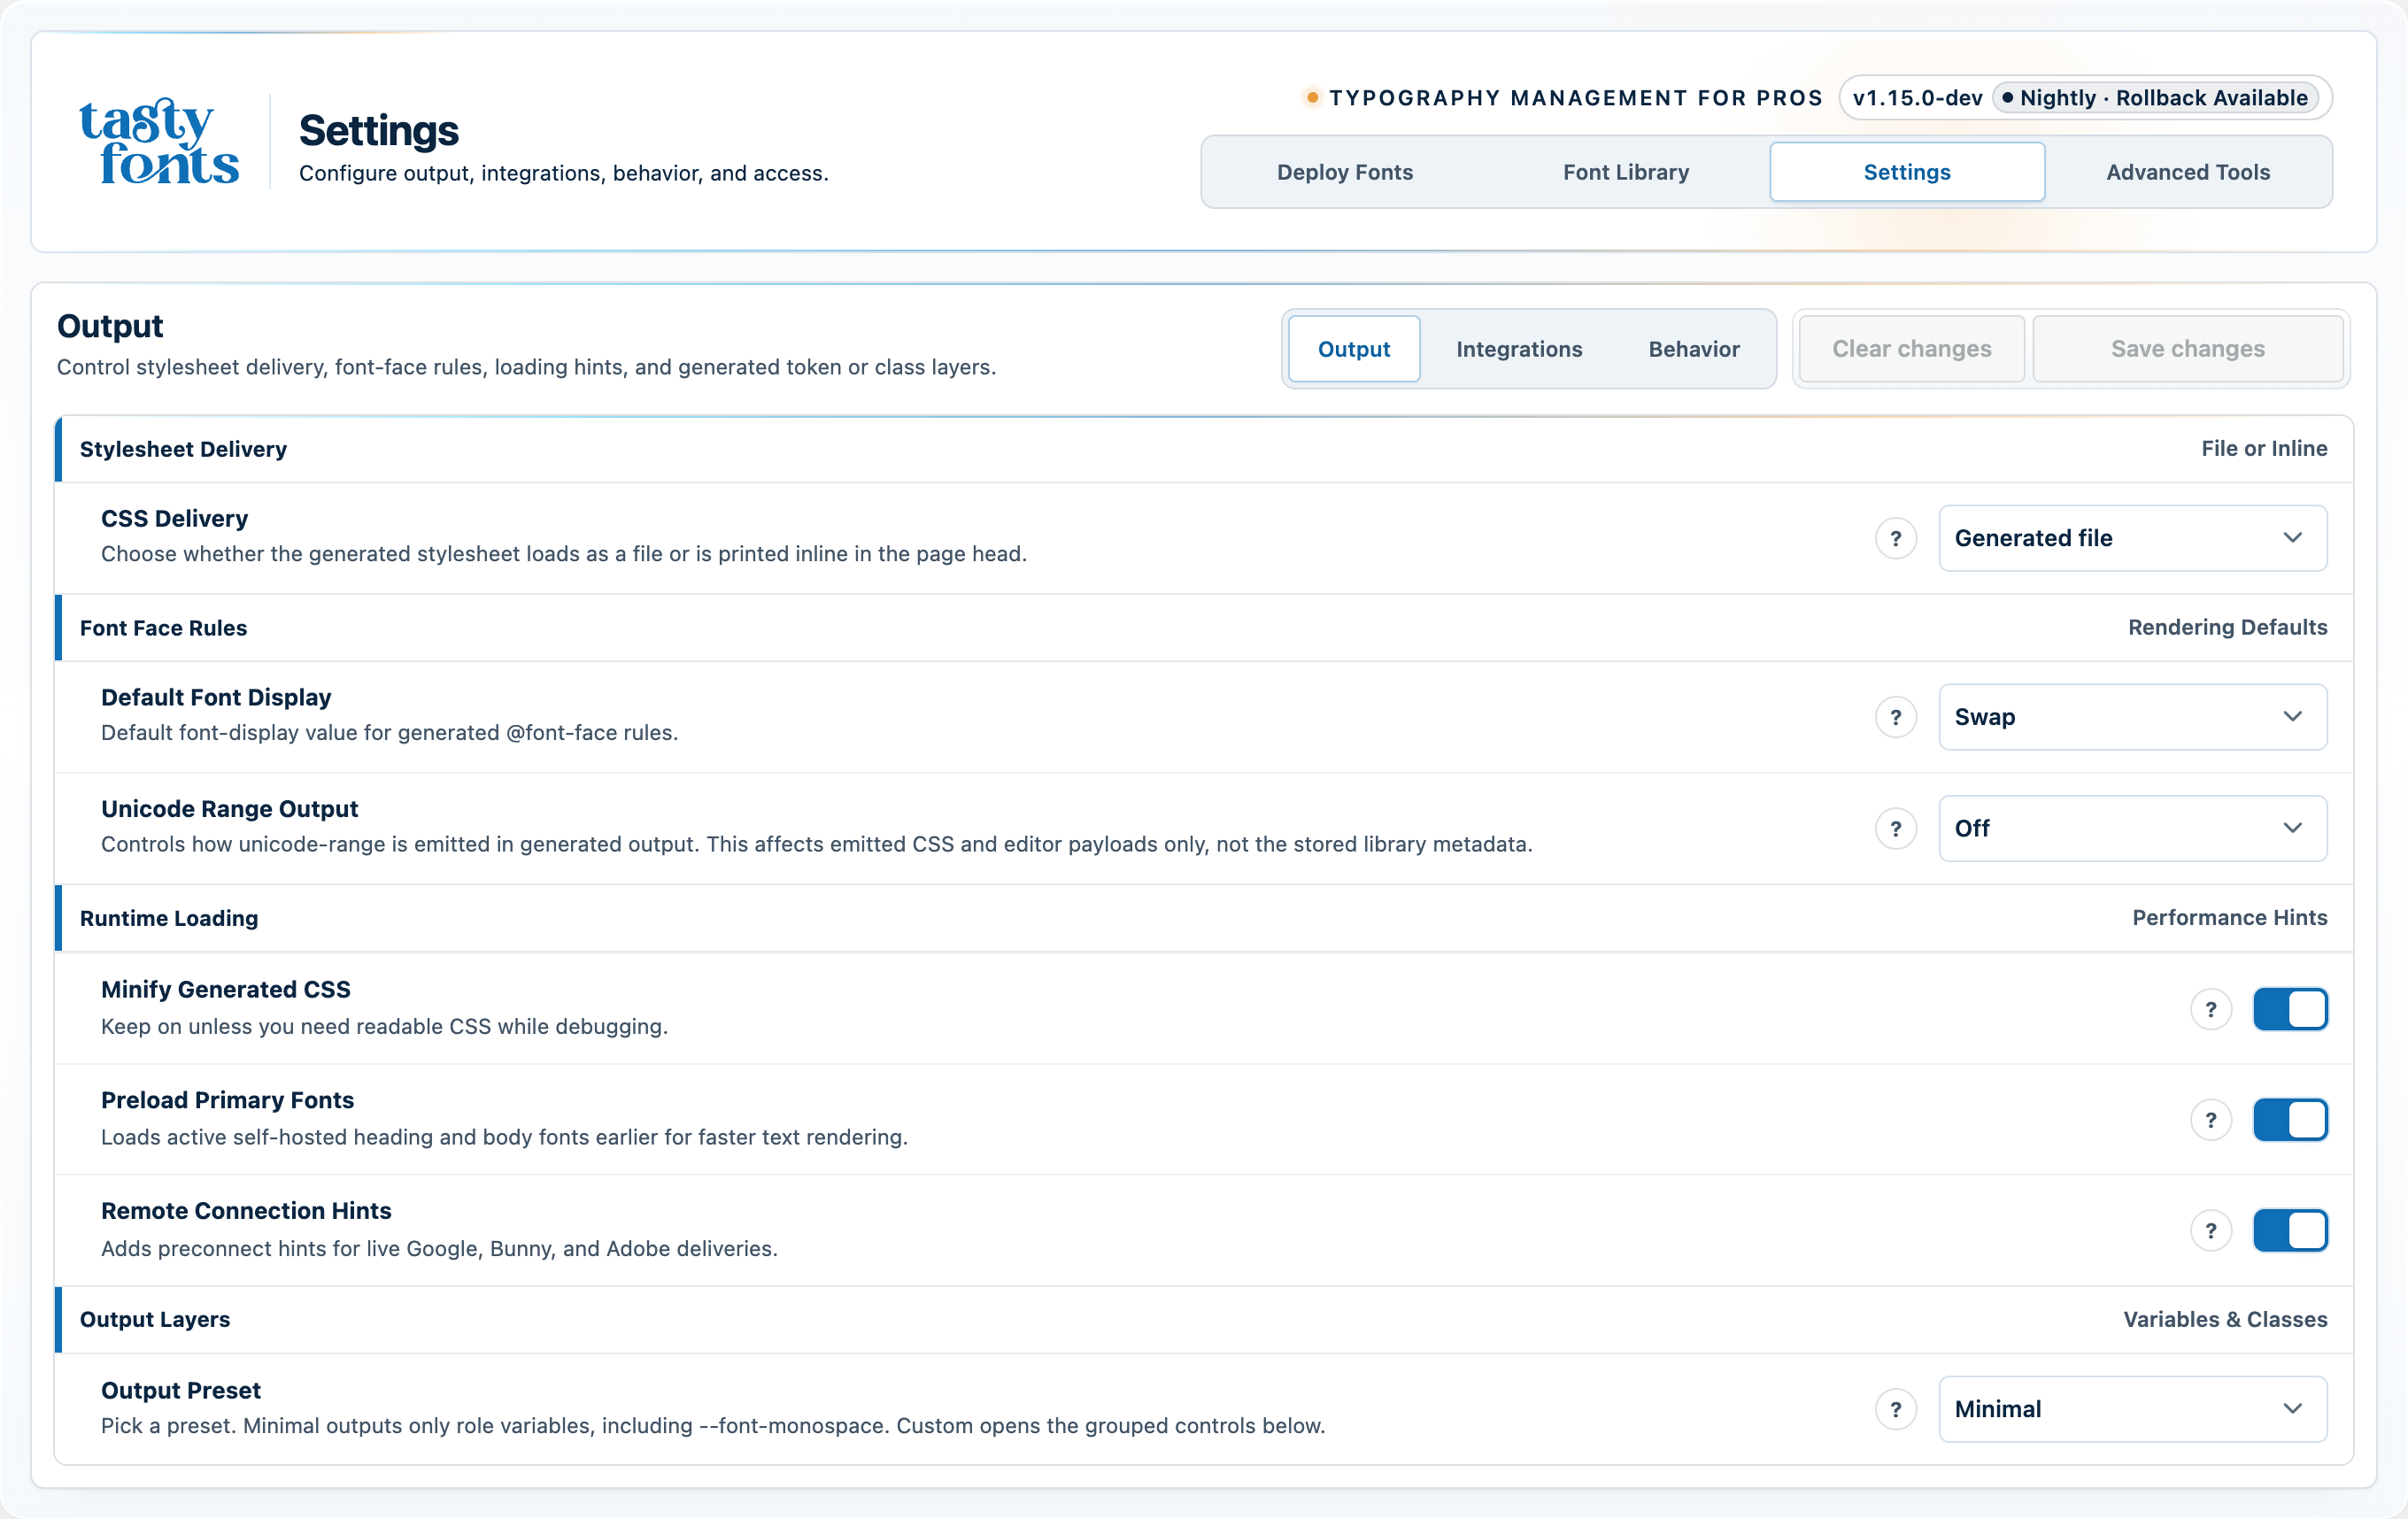Open help icon for Remote Connection Hints
This screenshot has height=1519, width=2408.
click(x=2211, y=1231)
